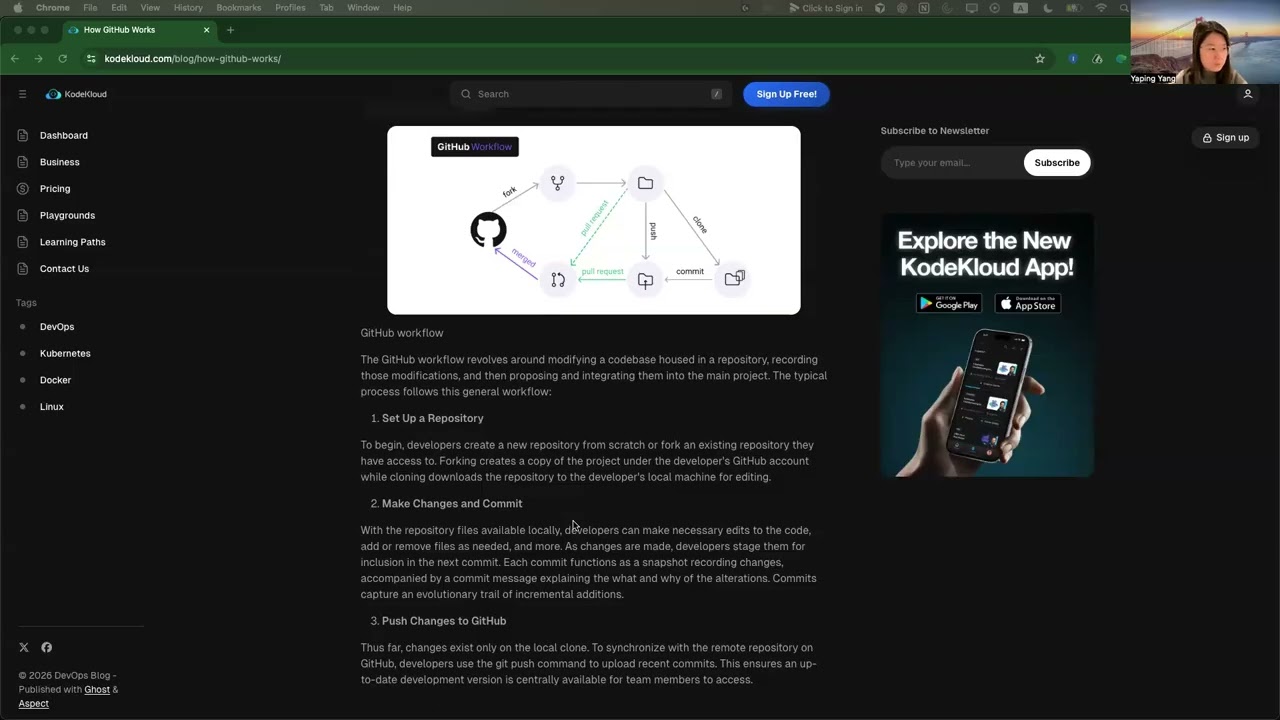
Task: Focus the Search input field
Action: tap(590, 94)
